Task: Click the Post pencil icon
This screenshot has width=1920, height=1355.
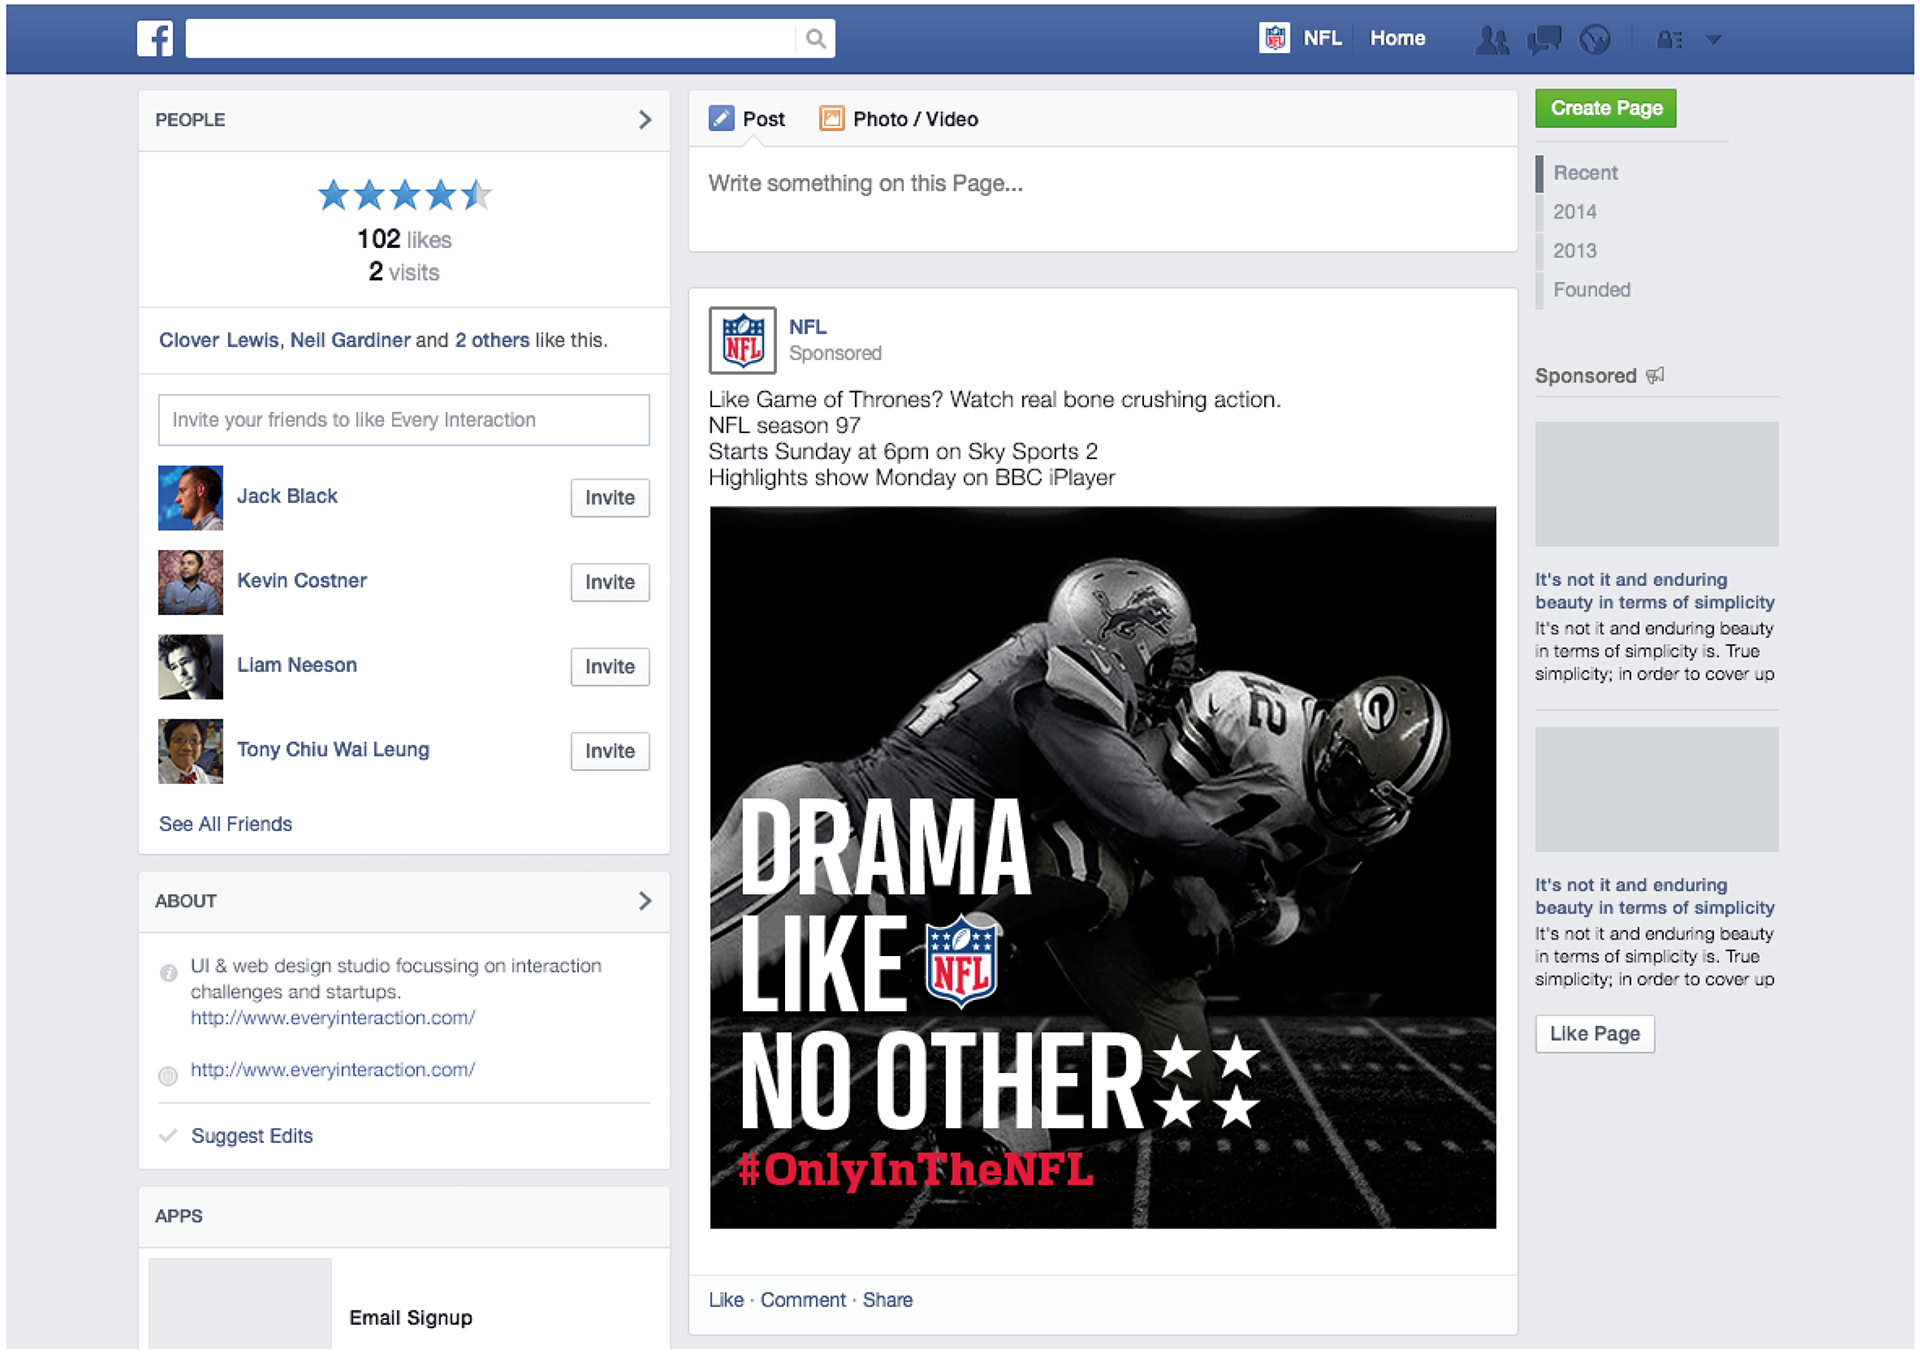Action: (x=721, y=119)
